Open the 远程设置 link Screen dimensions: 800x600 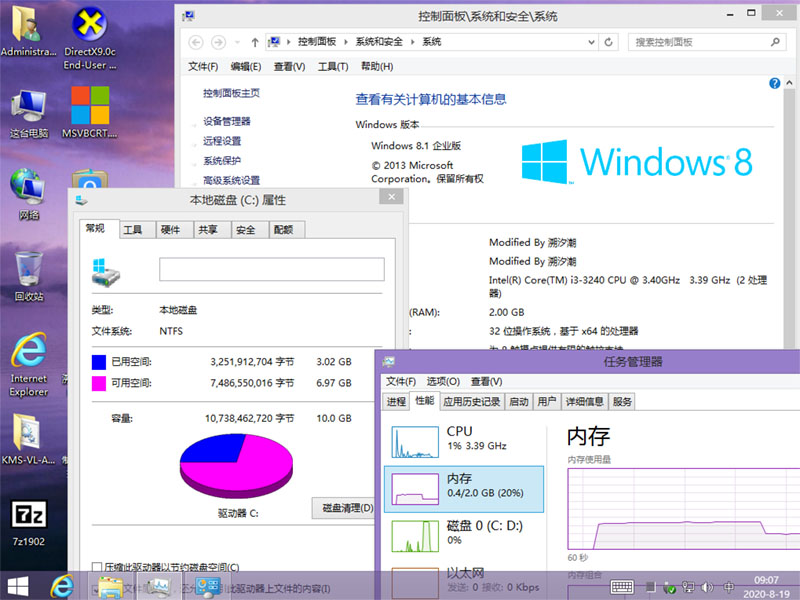point(222,141)
